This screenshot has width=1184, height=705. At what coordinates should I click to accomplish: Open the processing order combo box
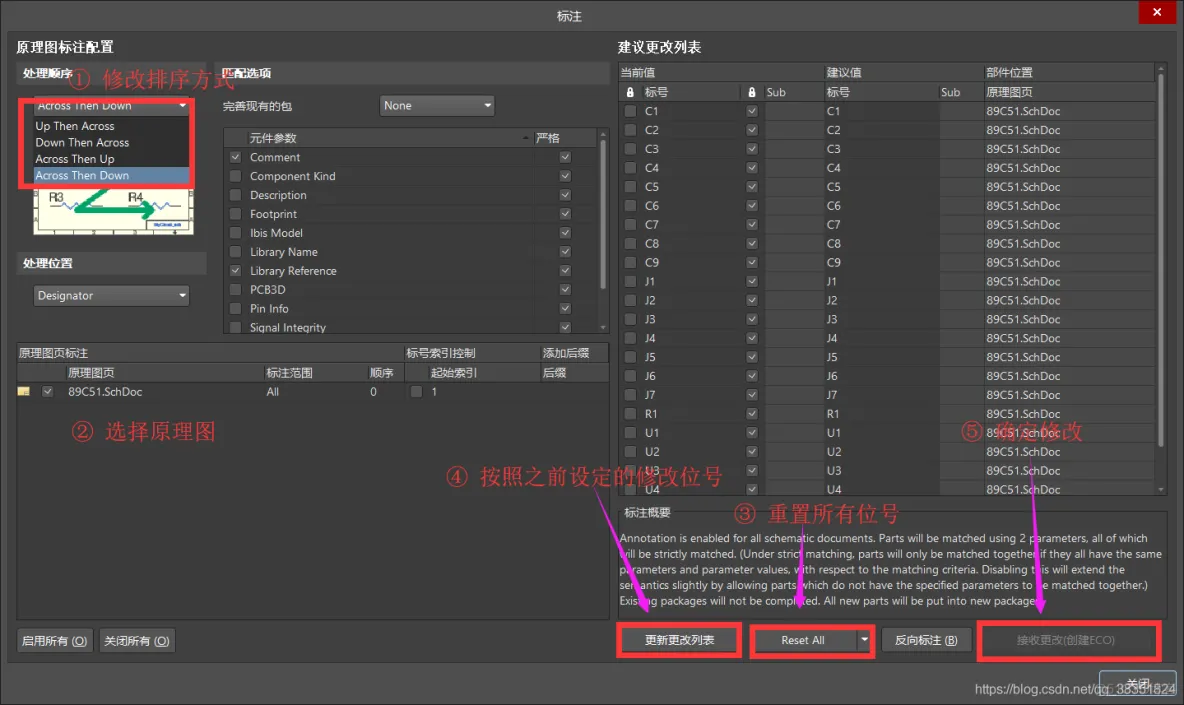click(111, 106)
